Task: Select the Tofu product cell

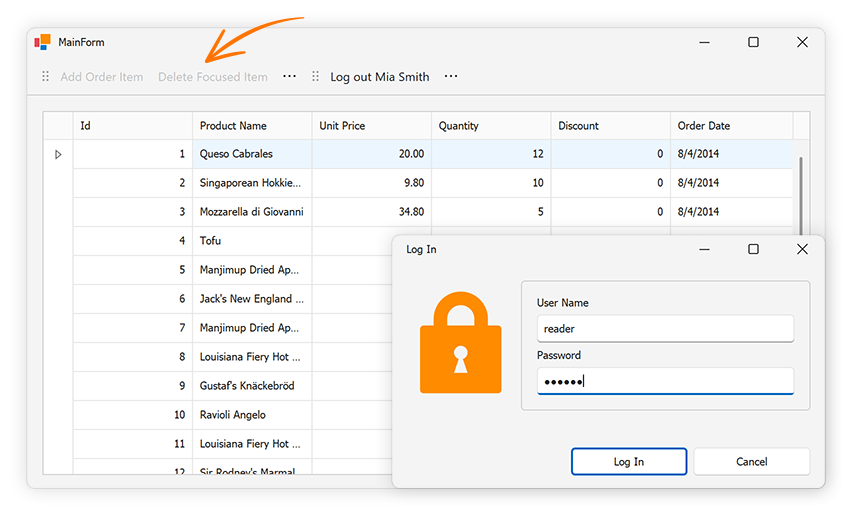Action: pos(252,241)
